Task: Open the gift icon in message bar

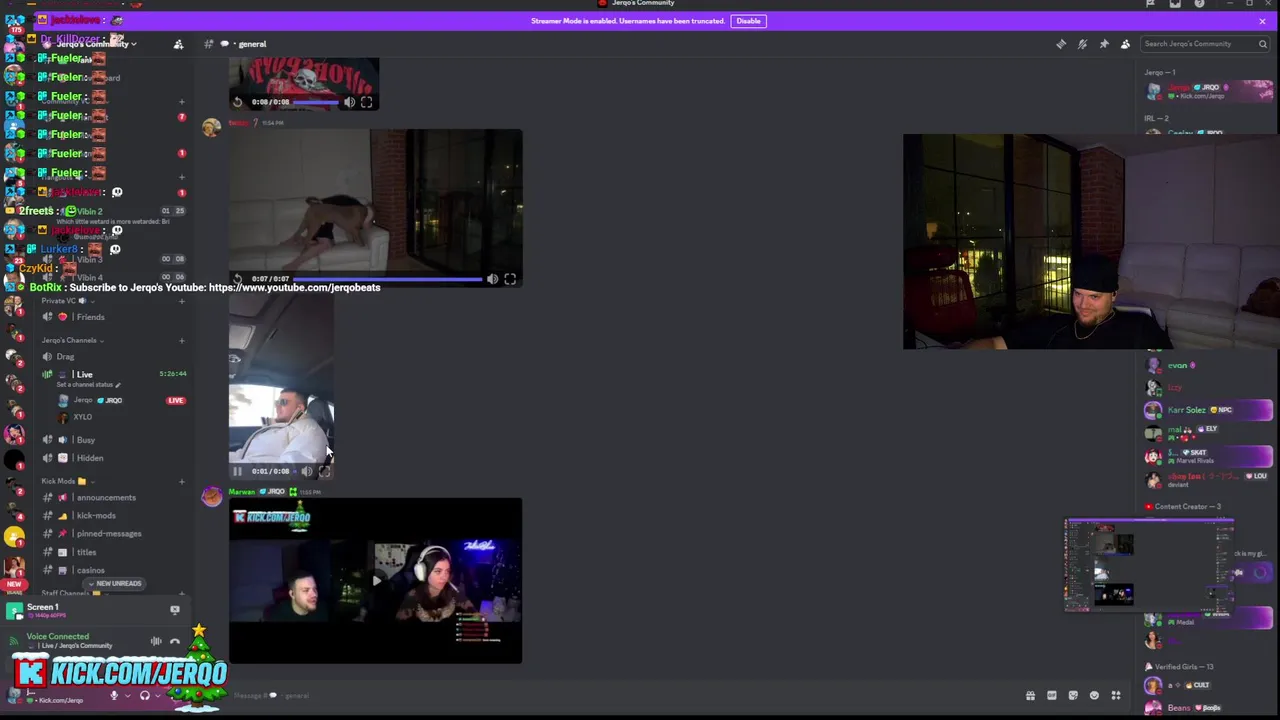Action: 1030,696
